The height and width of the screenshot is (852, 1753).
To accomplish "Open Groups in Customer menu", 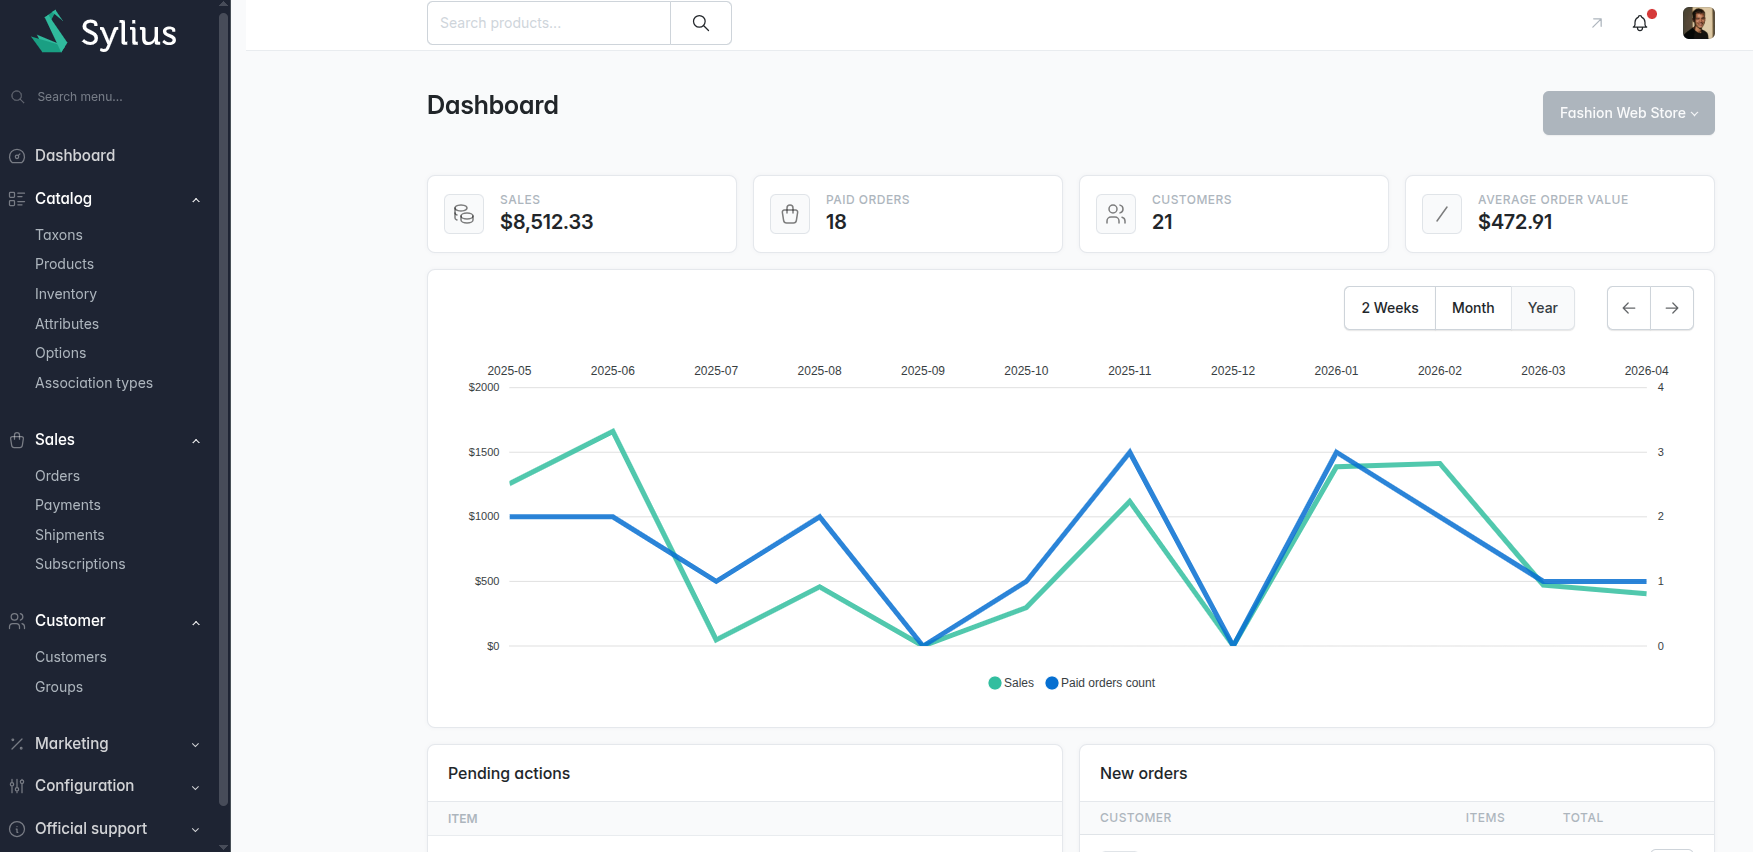I will click(x=59, y=687).
